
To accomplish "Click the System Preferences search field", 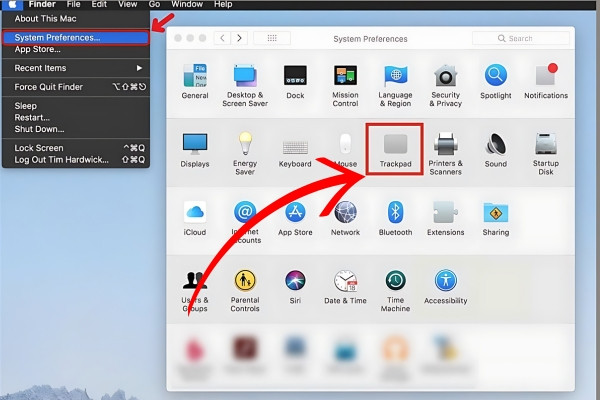I will (x=520, y=38).
